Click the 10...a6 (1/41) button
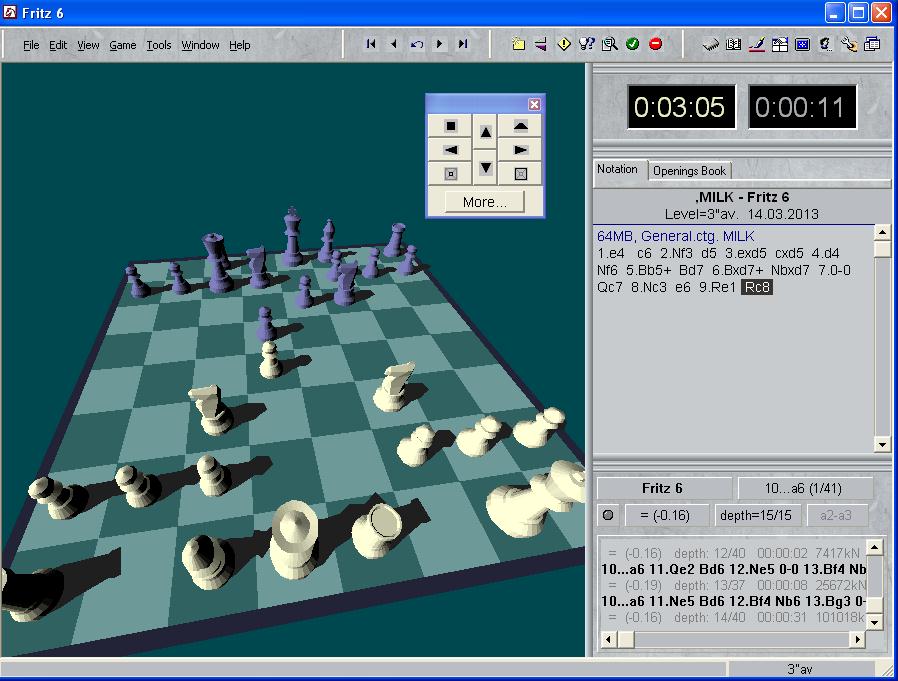This screenshot has height=681, width=898. pos(804,489)
